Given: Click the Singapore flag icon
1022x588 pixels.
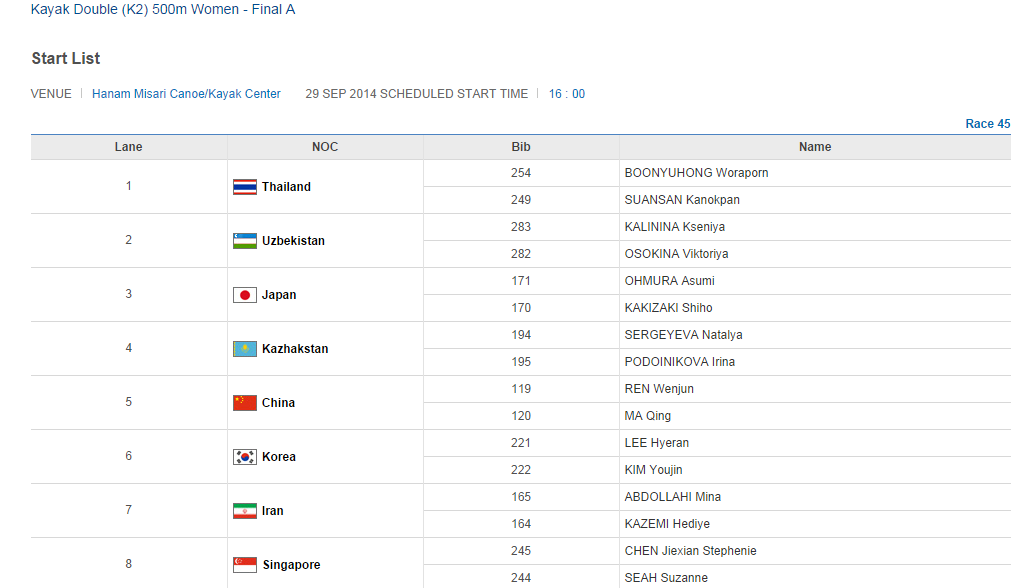Looking at the screenshot, I should pyautogui.click(x=245, y=565).
